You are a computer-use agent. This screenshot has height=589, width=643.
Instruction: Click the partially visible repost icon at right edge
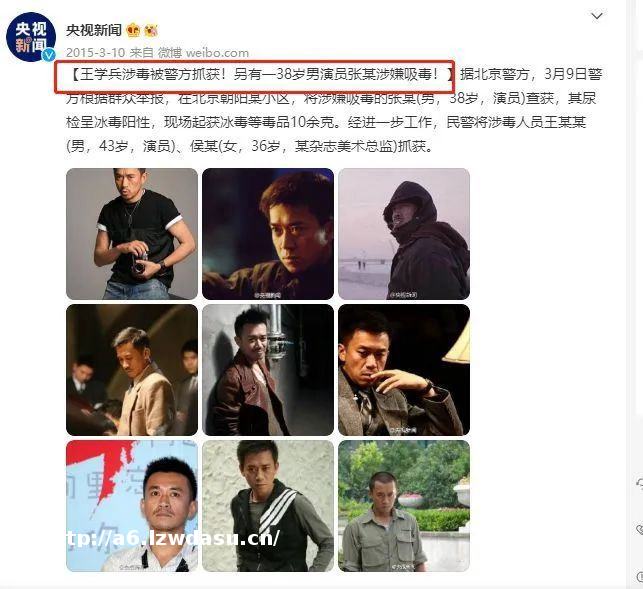pyautogui.click(x=639, y=483)
